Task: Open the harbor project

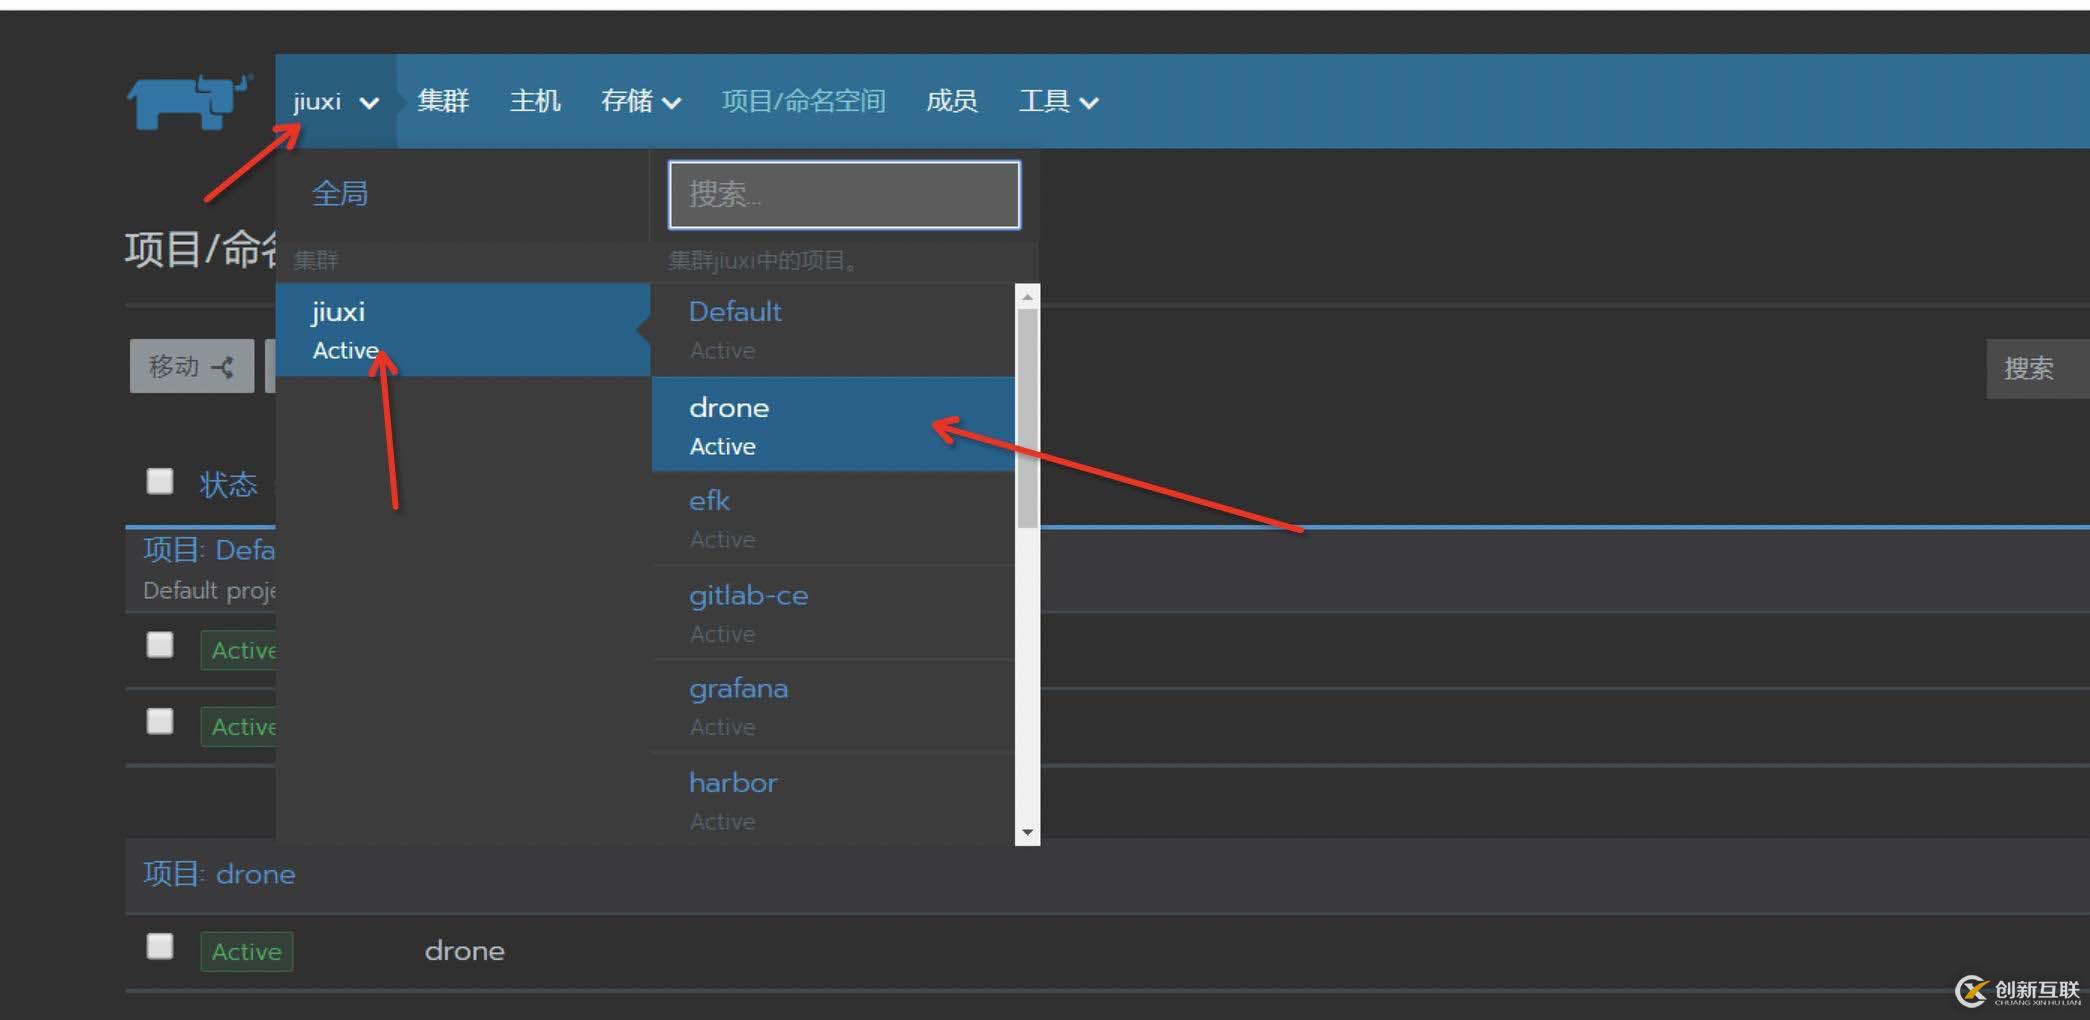Action: 733,782
